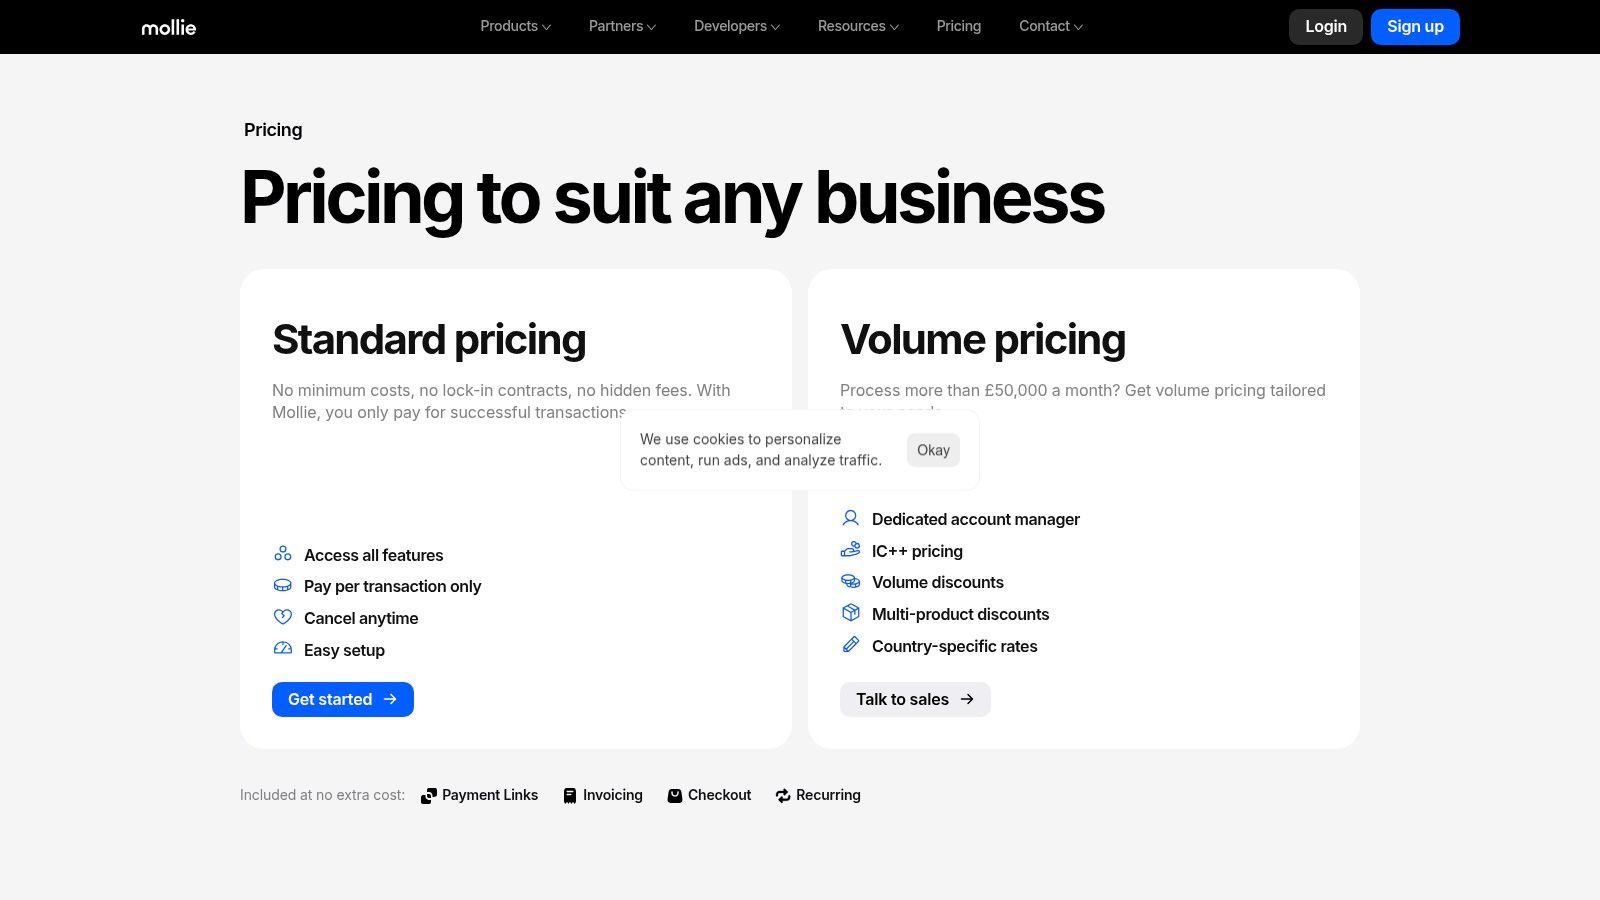Viewport: 1600px width, 900px height.
Task: Click the Mollie logo
Action: coord(168,27)
